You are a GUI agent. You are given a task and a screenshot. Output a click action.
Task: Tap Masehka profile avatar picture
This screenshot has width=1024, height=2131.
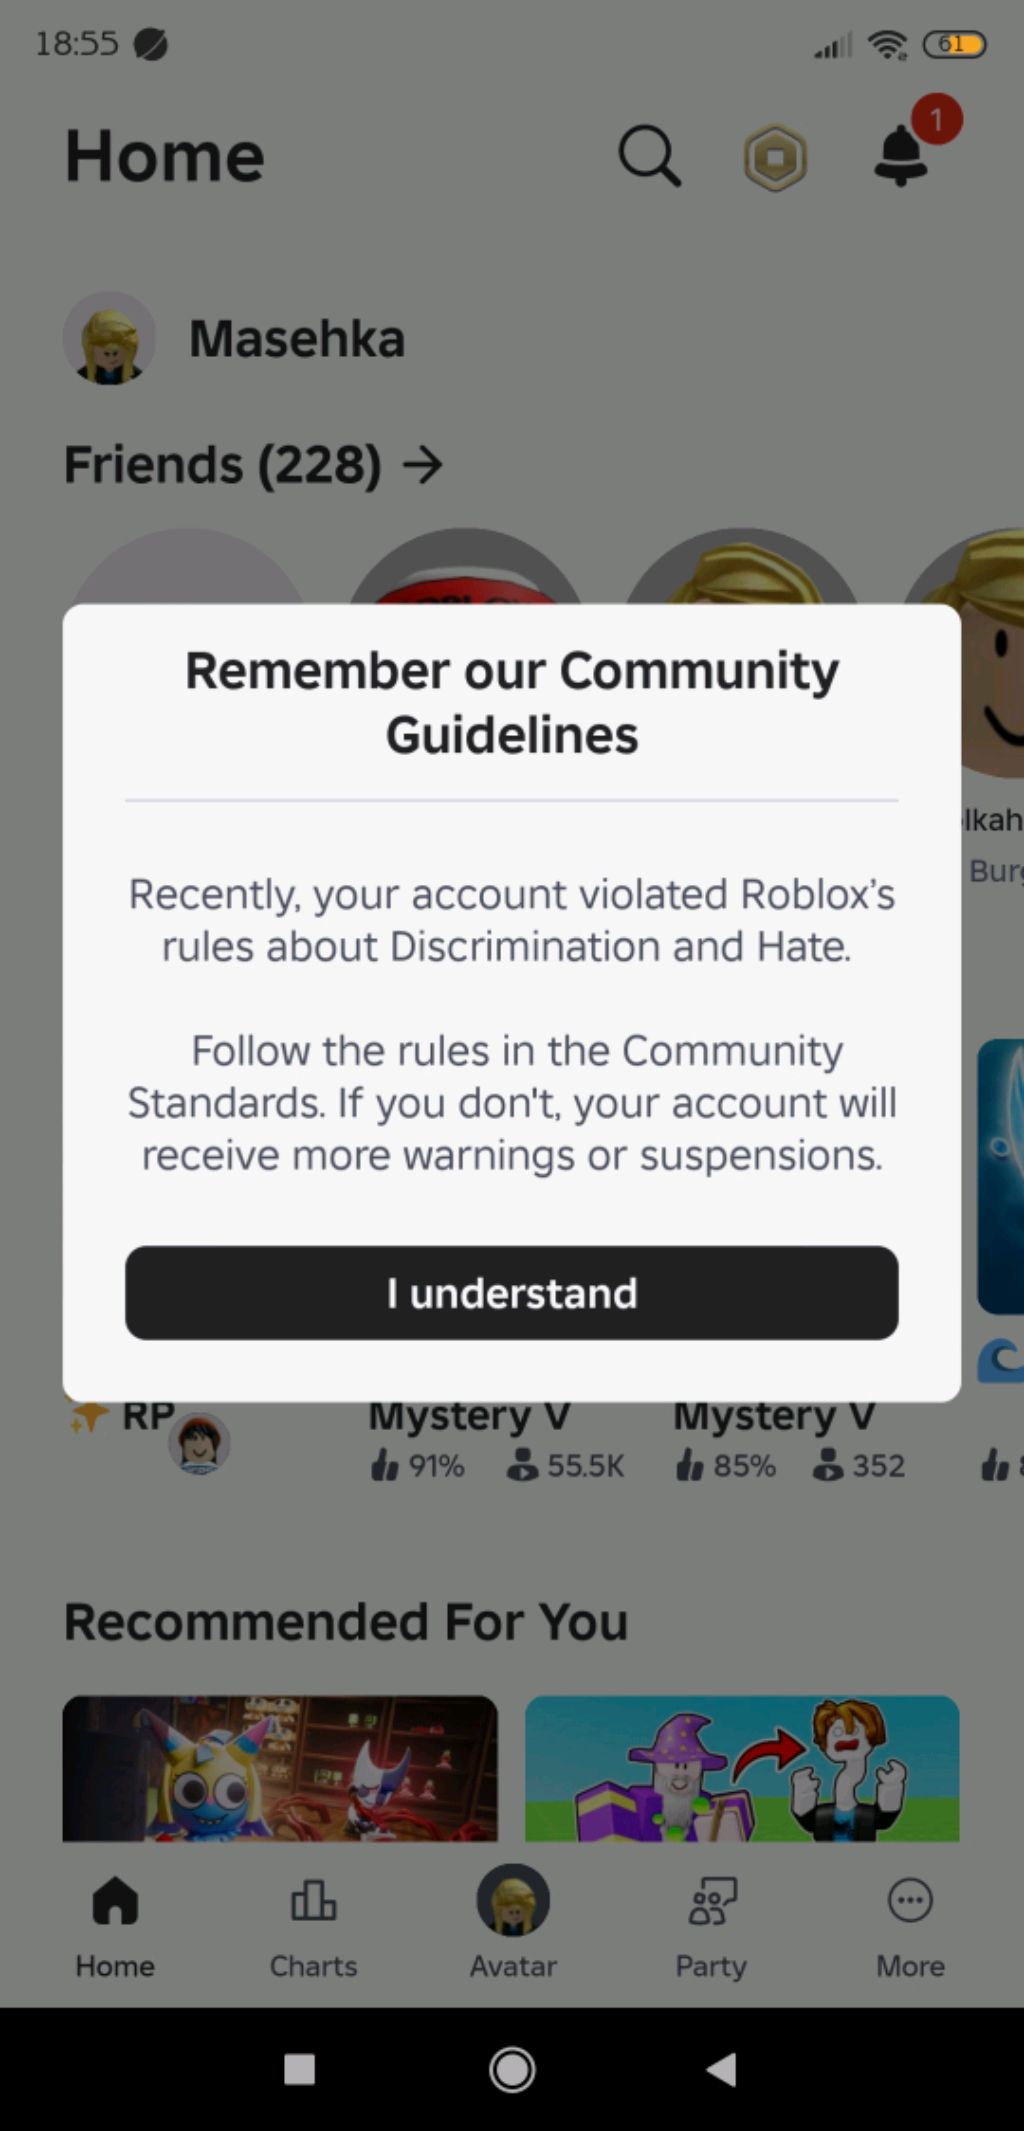(x=110, y=339)
